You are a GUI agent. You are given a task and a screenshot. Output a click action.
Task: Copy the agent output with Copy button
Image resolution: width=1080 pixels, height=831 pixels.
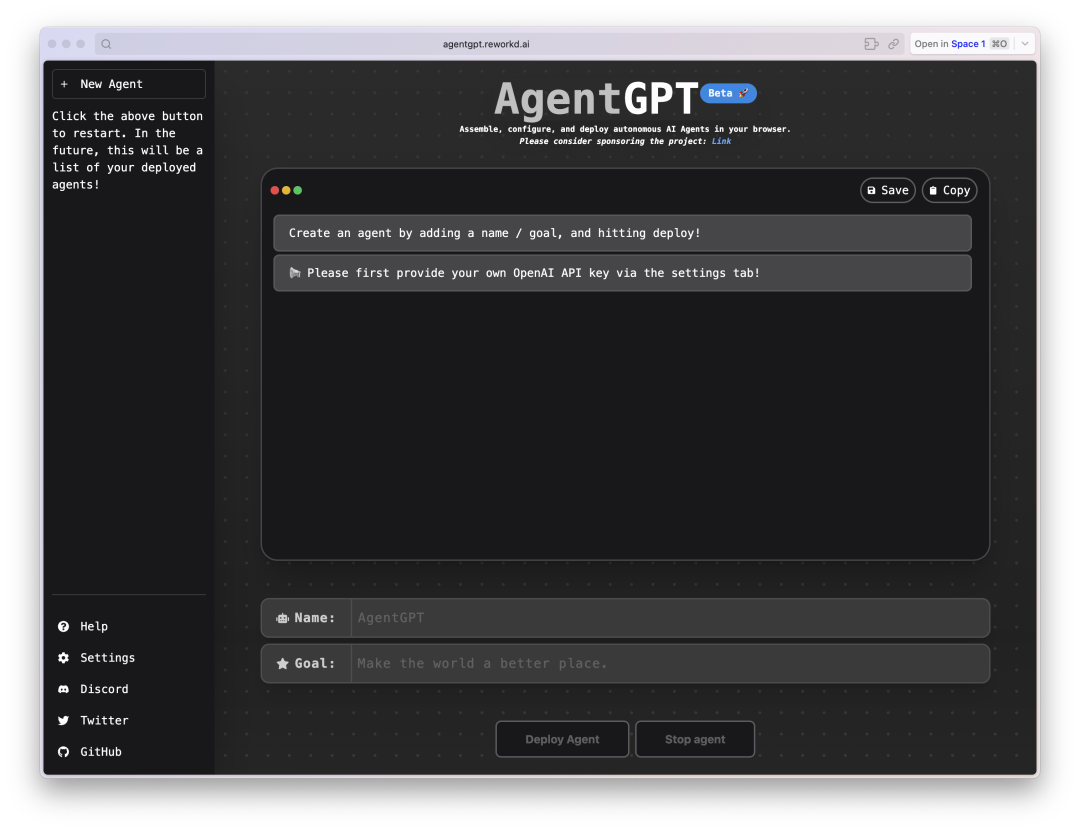(x=949, y=190)
